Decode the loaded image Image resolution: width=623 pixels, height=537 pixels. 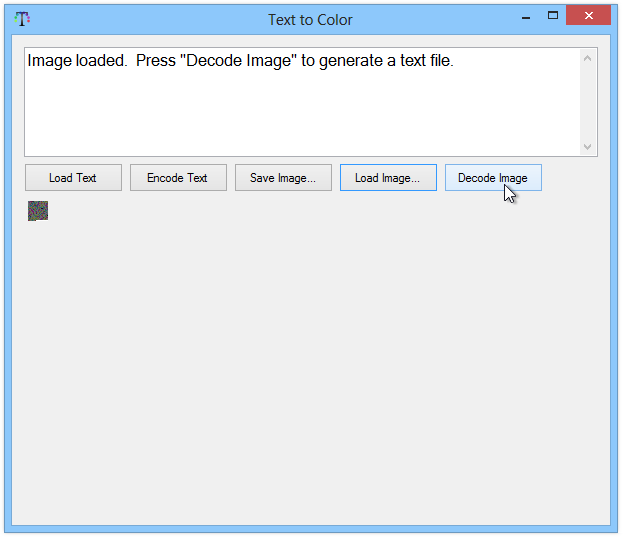point(493,178)
